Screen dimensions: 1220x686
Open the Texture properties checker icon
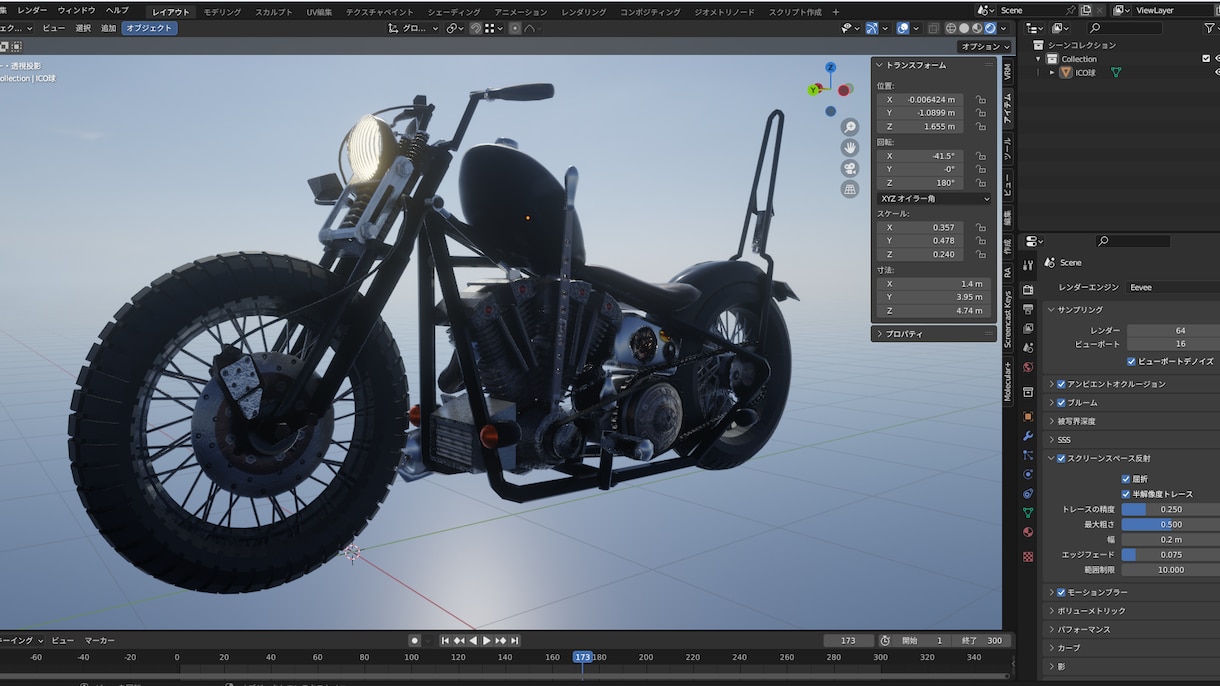coord(1028,557)
